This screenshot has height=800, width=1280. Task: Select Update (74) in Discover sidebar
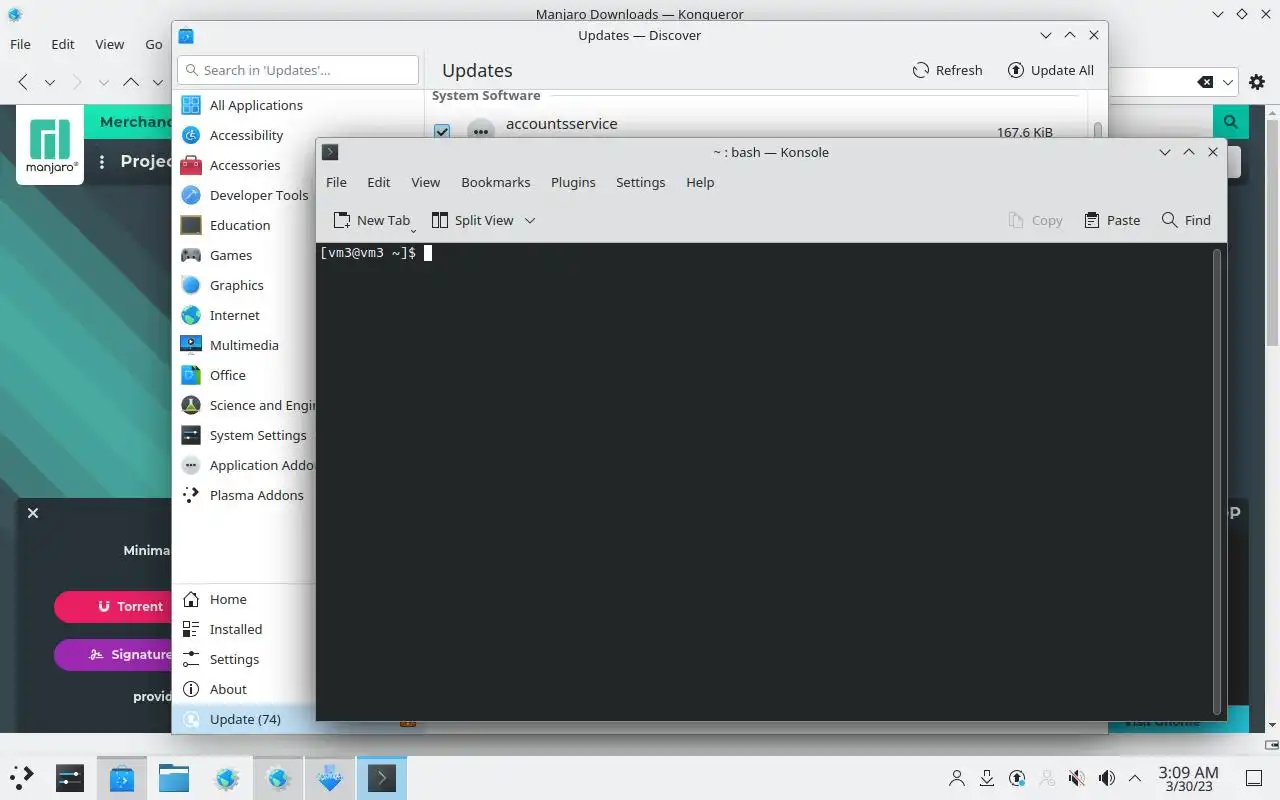pos(245,719)
